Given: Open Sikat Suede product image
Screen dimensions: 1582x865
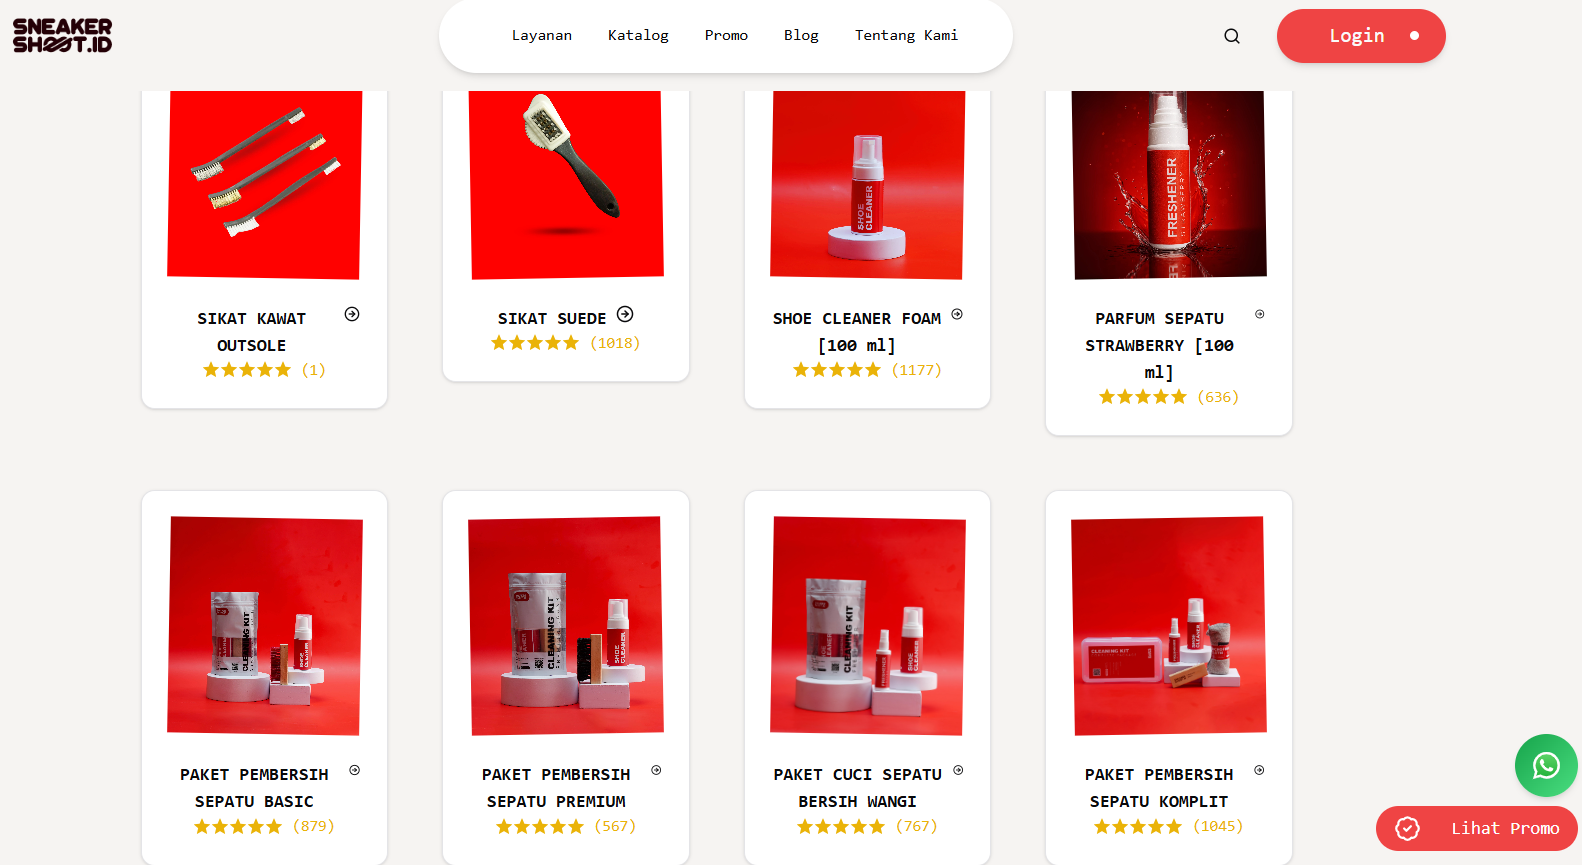Looking at the screenshot, I should pos(566,185).
